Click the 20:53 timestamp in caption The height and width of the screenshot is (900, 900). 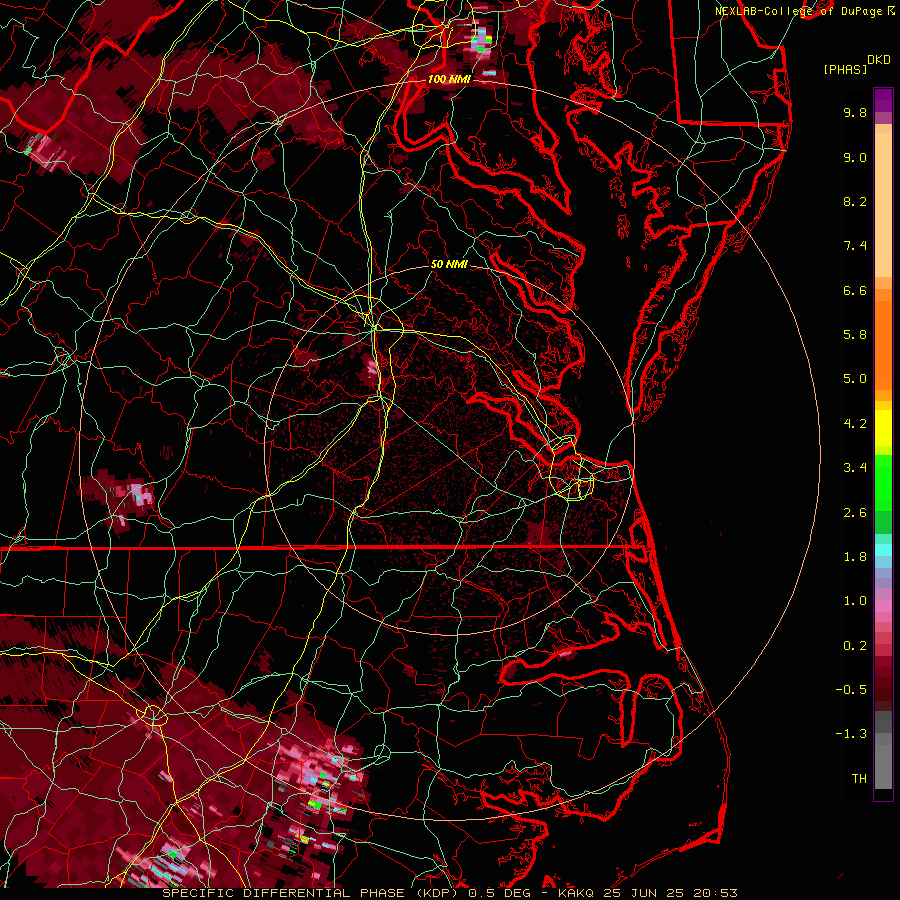point(715,893)
